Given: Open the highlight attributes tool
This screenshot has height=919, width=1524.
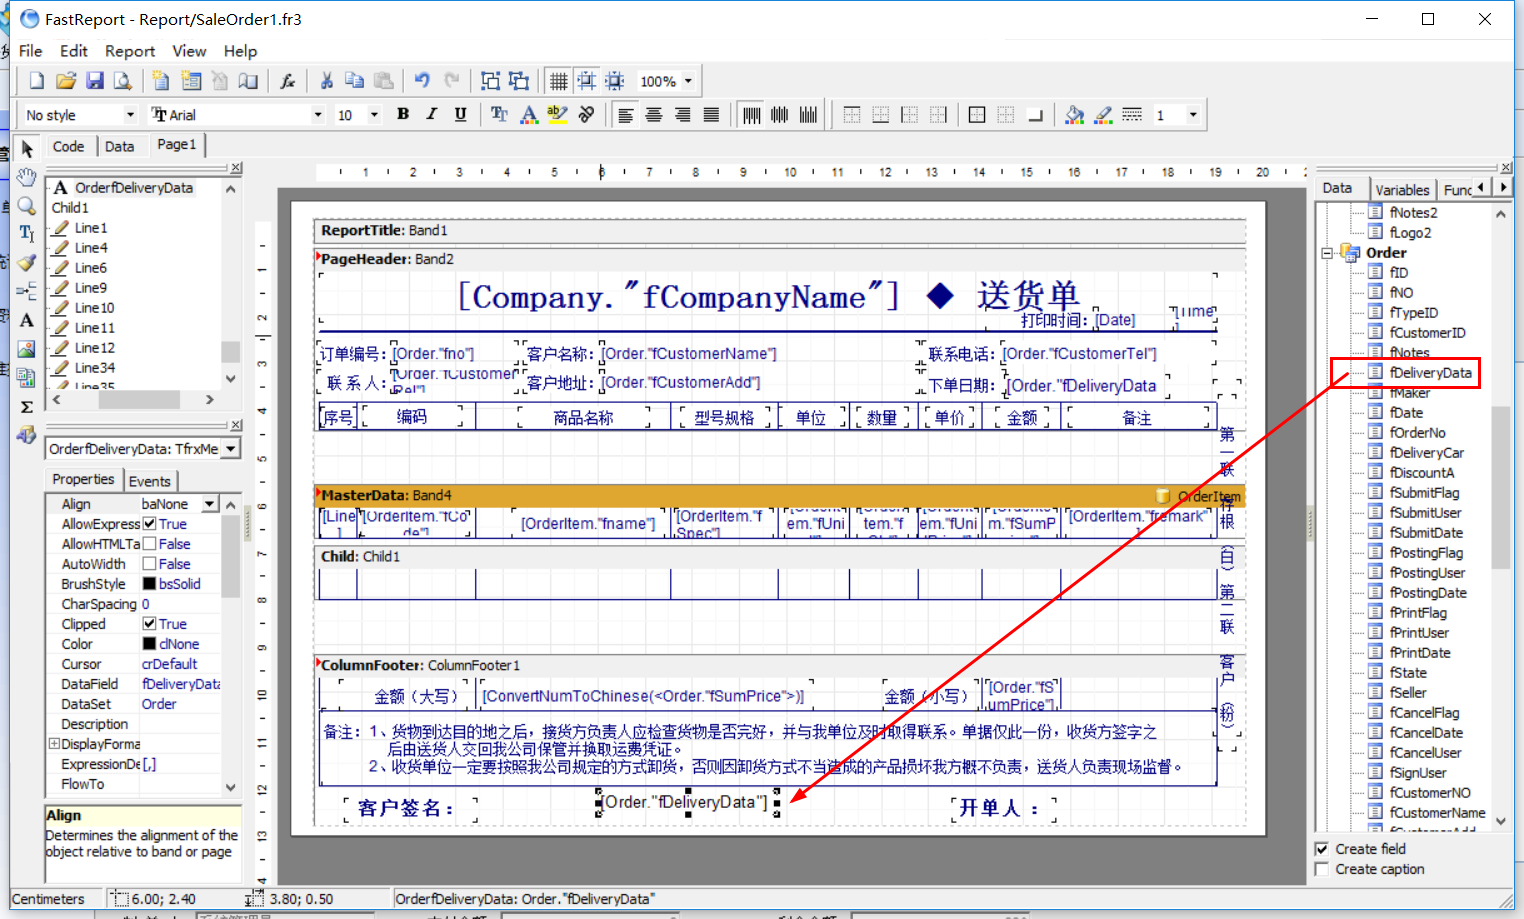Looking at the screenshot, I should pyautogui.click(x=558, y=115).
